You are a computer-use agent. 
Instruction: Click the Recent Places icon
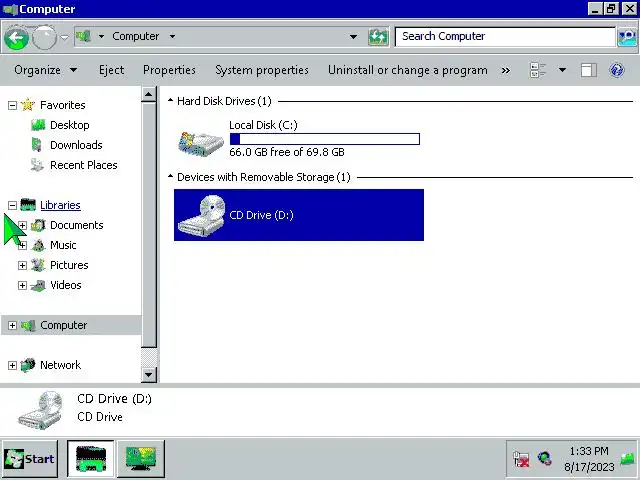coord(37,165)
